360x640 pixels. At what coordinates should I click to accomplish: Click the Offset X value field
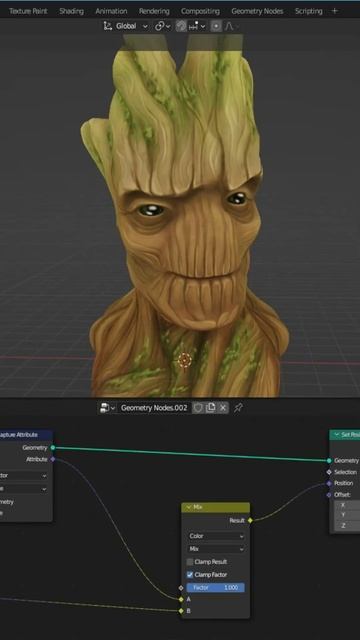(347, 505)
